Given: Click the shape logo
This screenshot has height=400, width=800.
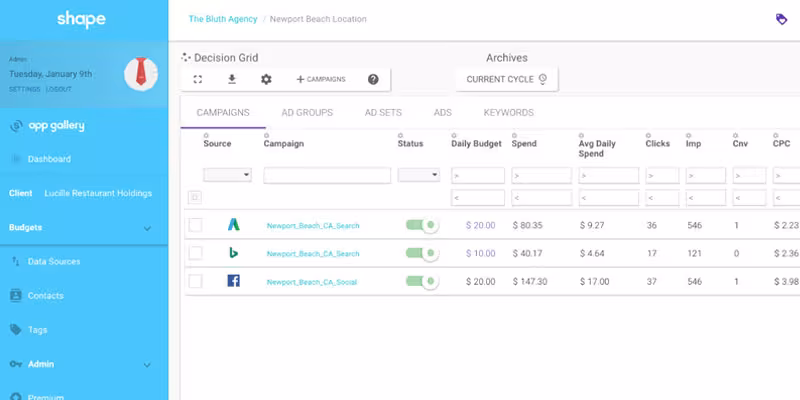Looking at the screenshot, I should 81,19.
